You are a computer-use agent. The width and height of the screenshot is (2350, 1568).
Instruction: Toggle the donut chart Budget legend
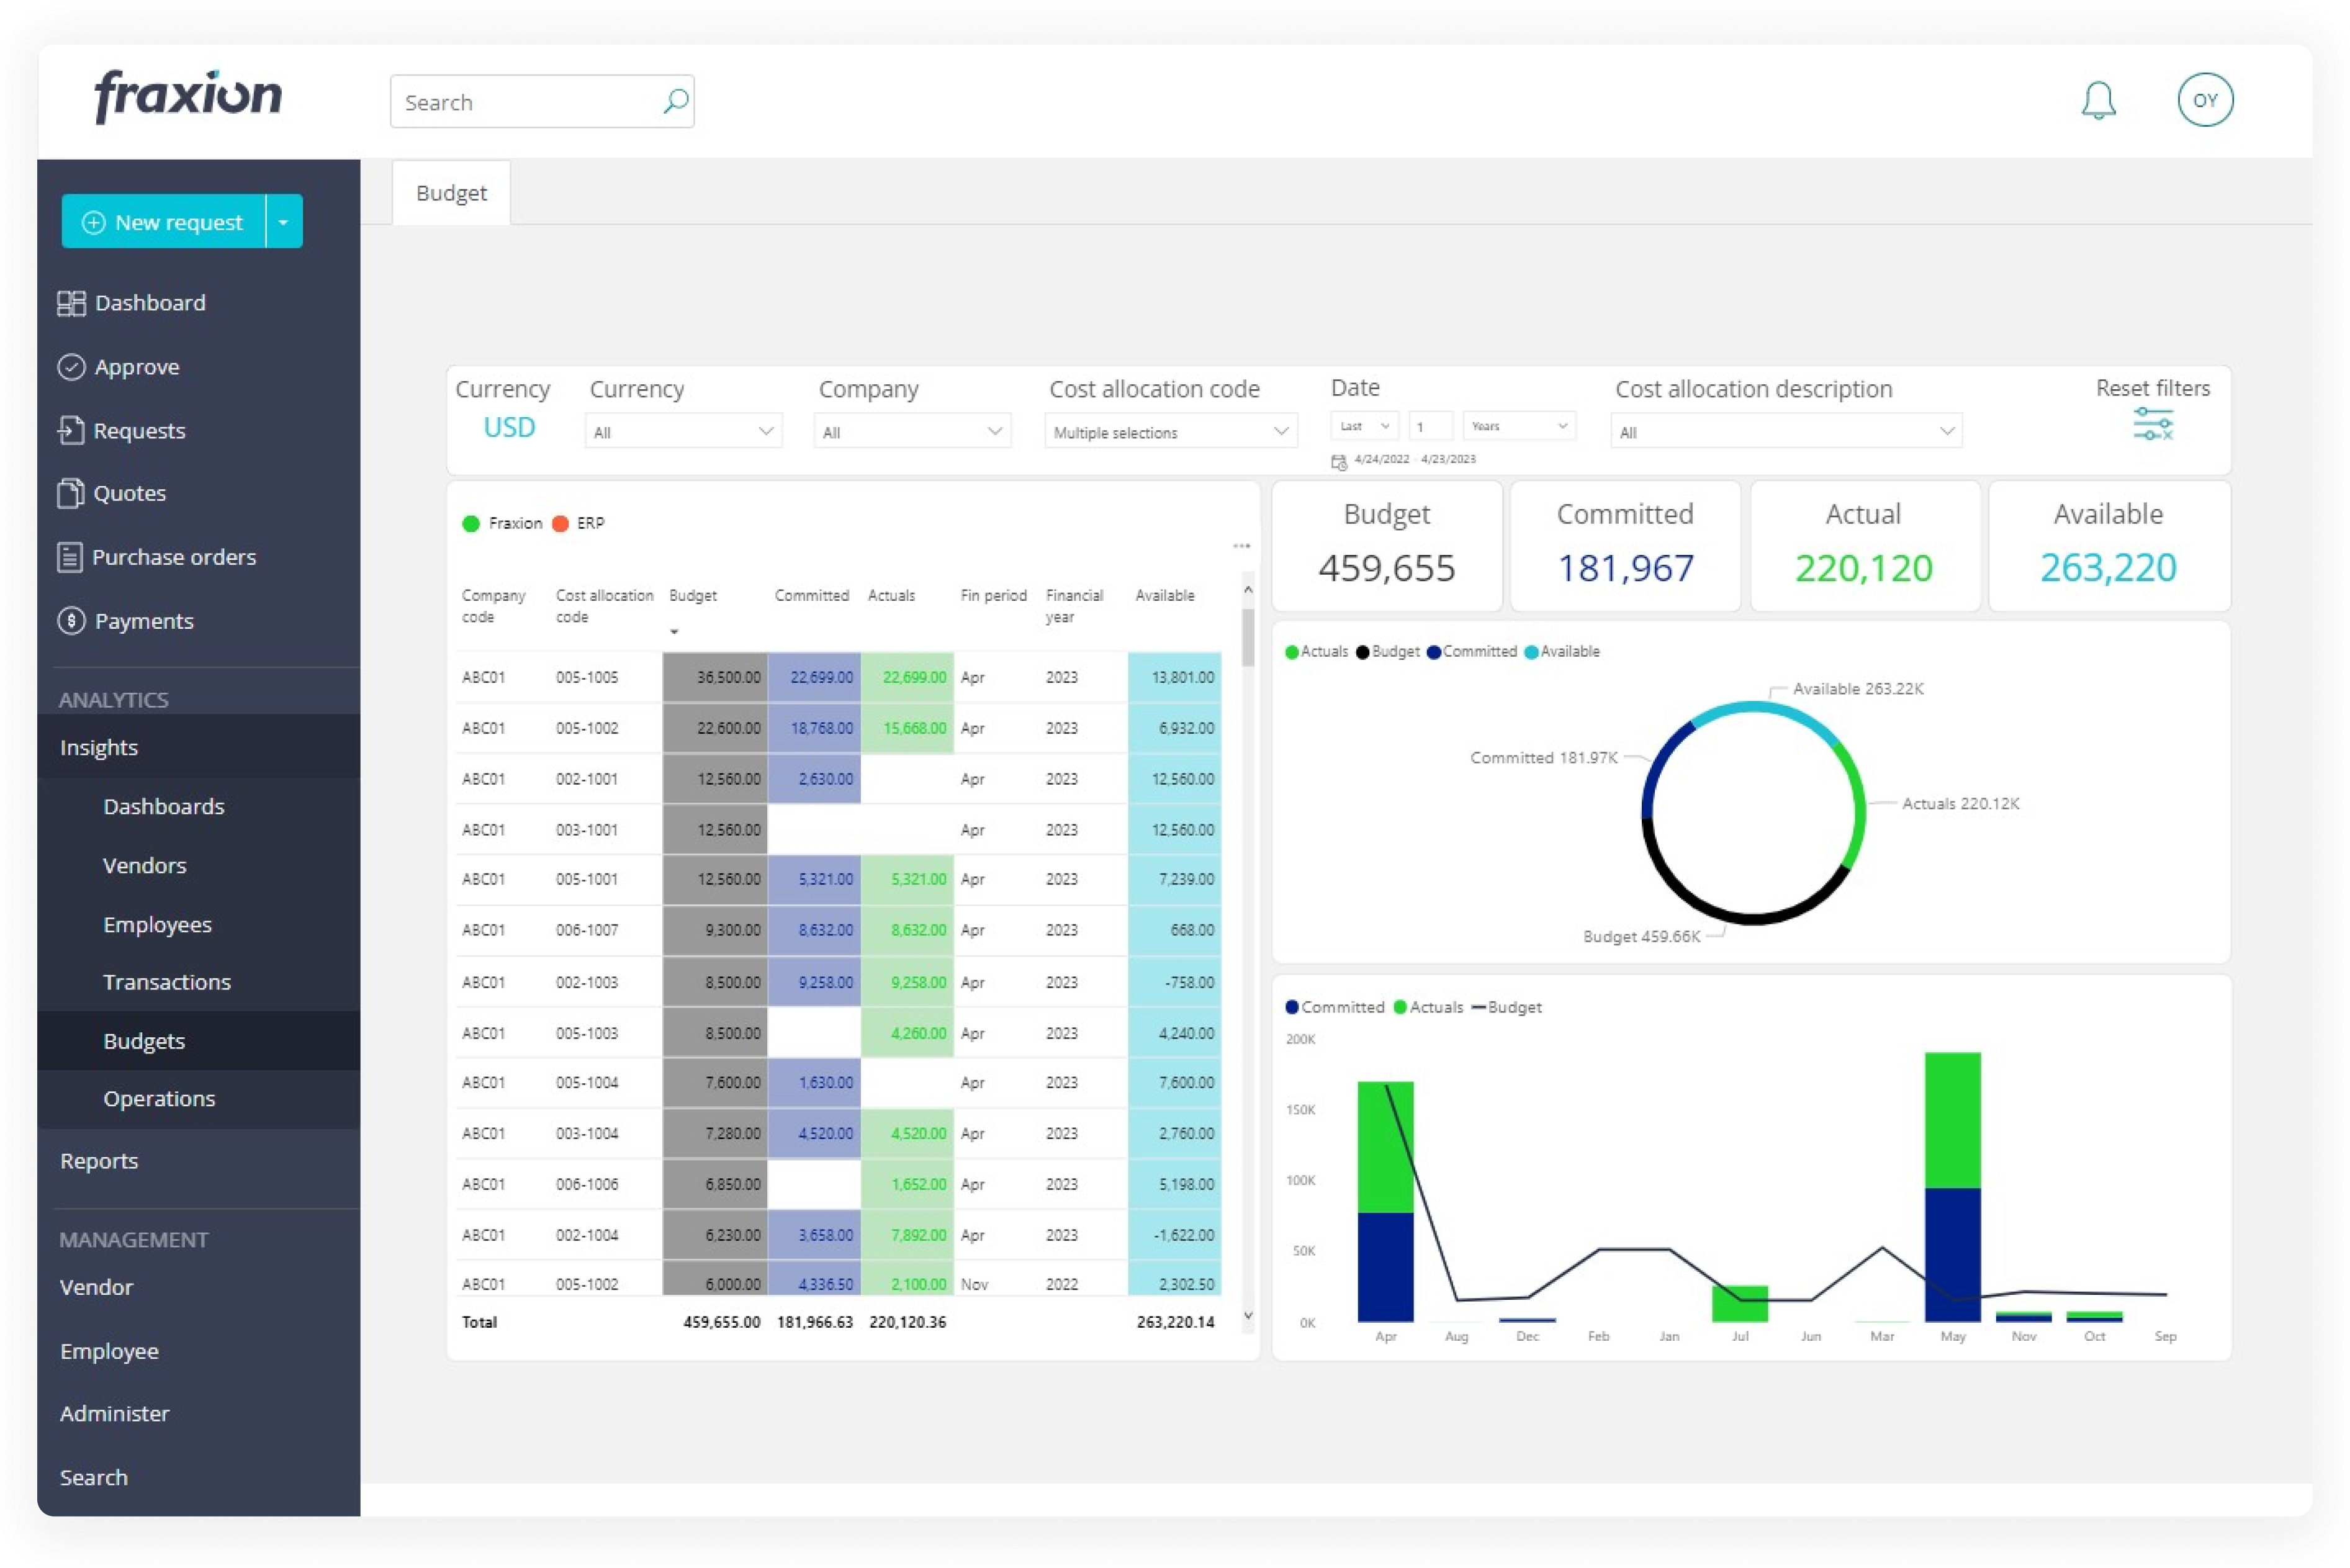point(1387,652)
